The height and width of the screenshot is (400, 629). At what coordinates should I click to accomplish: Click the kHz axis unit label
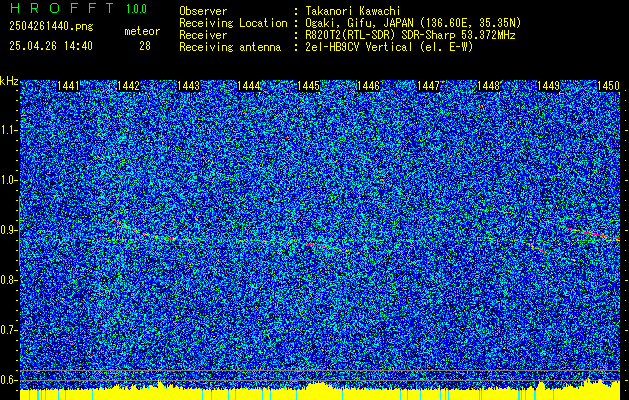click(9, 81)
